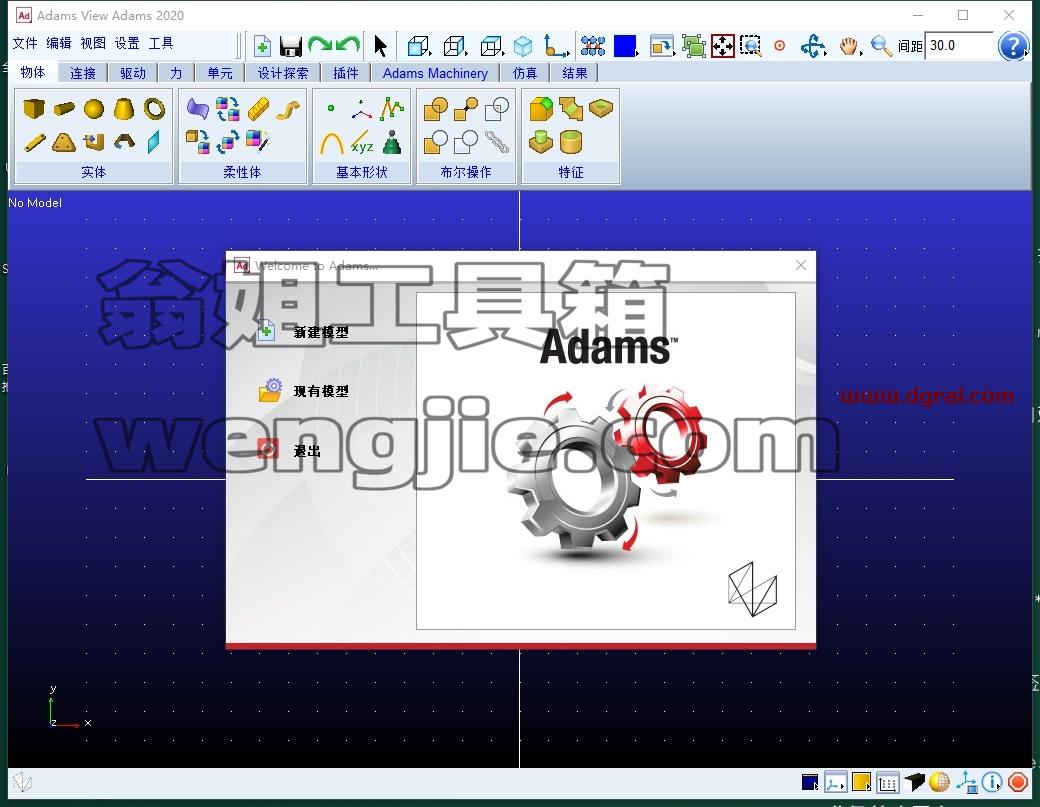Click the boss feature icon
The height and width of the screenshot is (807, 1040).
click(x=541, y=142)
